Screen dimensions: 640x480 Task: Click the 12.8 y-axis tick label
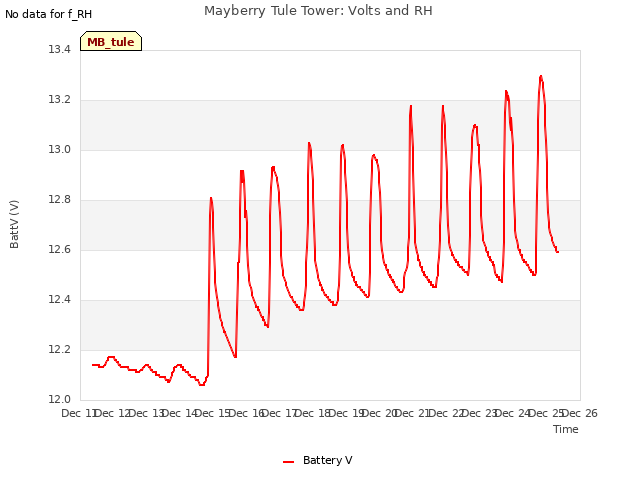pos(59,200)
